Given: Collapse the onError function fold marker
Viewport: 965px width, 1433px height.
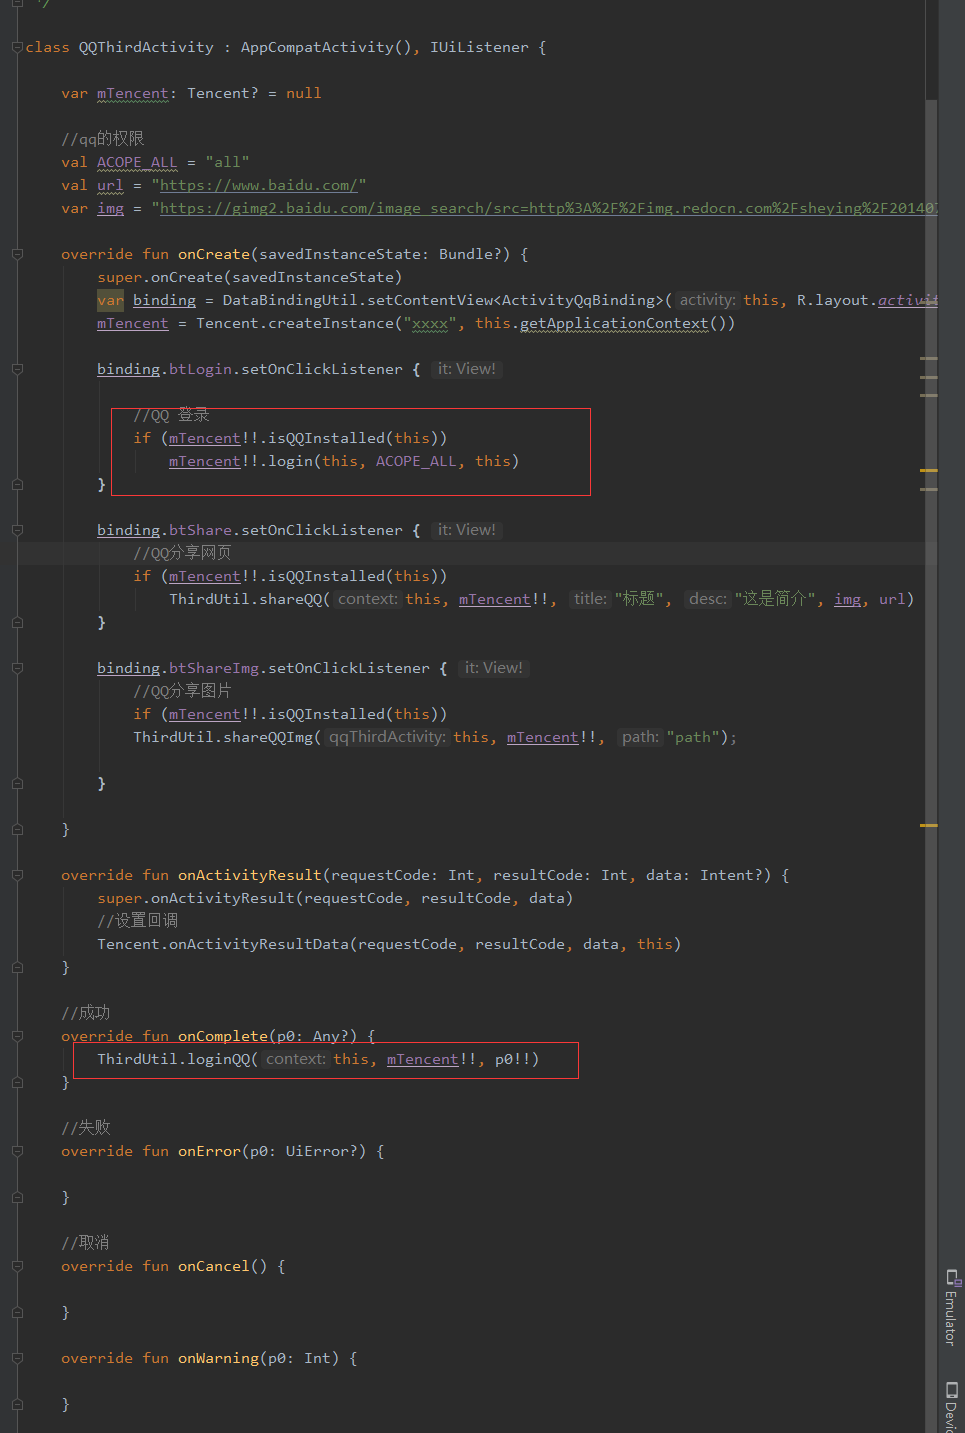Looking at the screenshot, I should coord(17,1151).
